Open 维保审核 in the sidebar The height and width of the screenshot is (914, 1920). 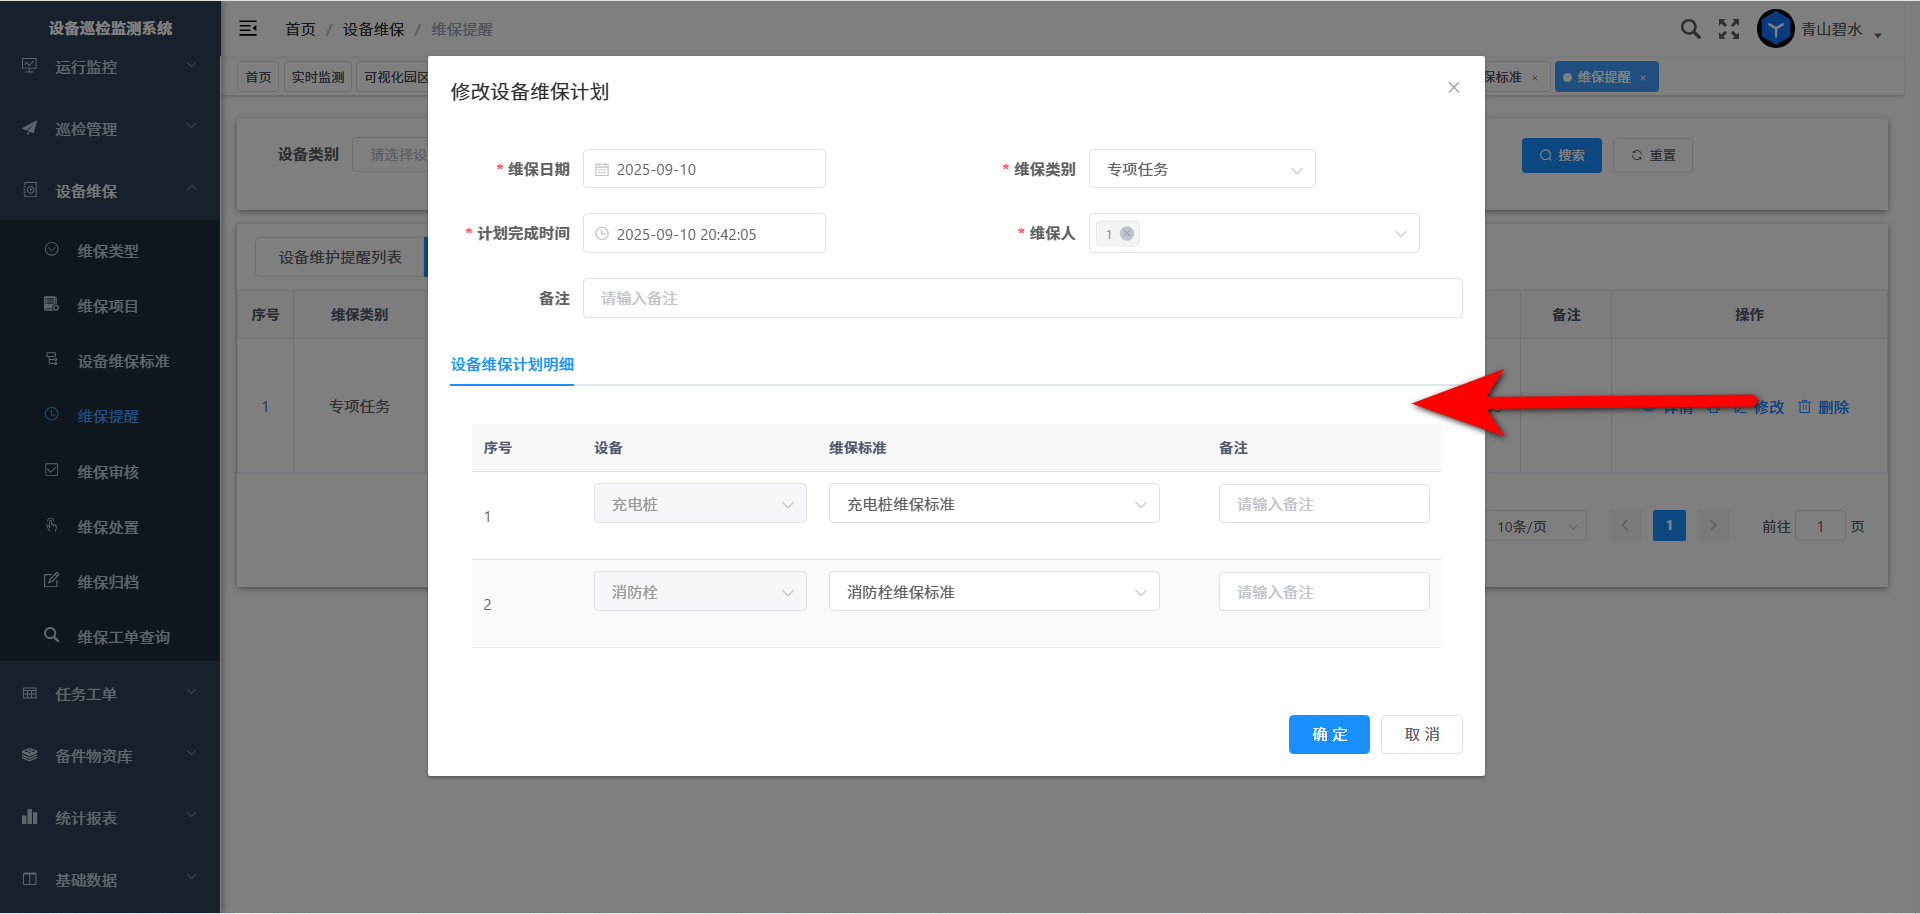pyautogui.click(x=108, y=472)
